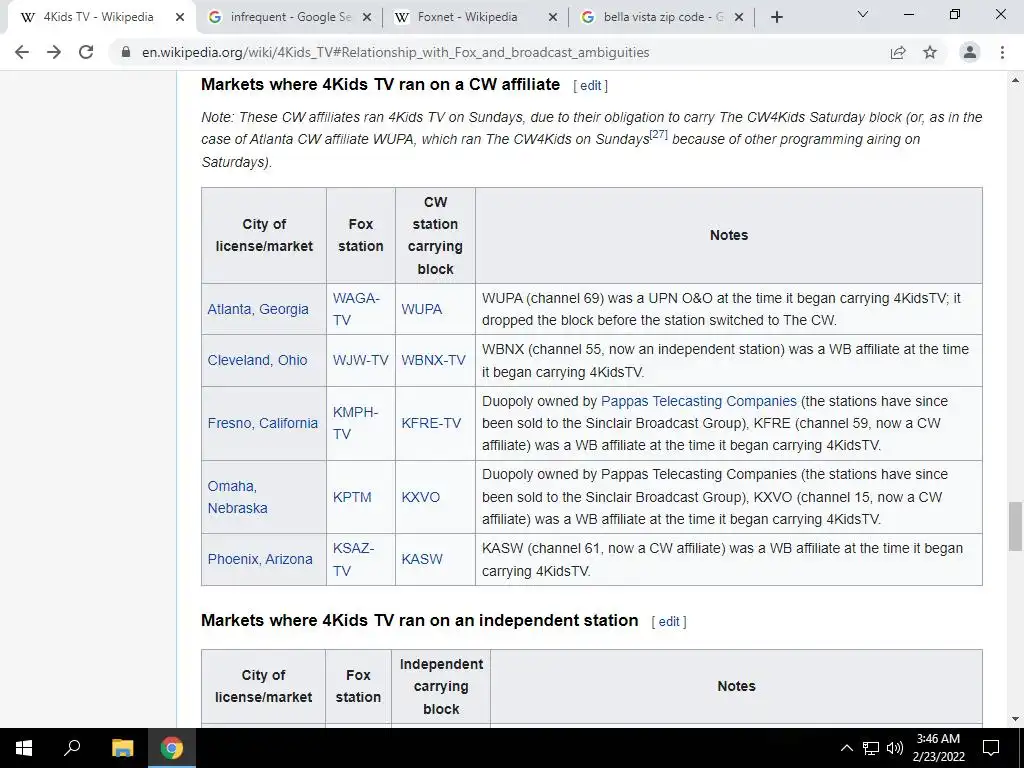Click the page vertical scrollbar thumb
Image resolution: width=1024 pixels, height=768 pixels.
1015,526
